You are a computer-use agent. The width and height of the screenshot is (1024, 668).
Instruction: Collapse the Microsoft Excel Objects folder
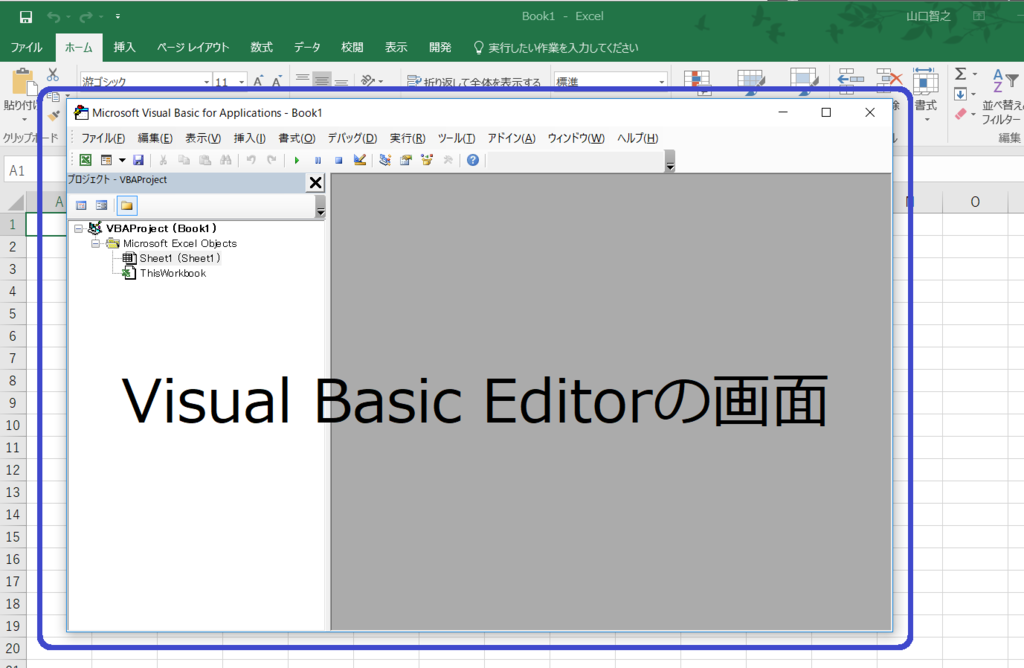95,244
